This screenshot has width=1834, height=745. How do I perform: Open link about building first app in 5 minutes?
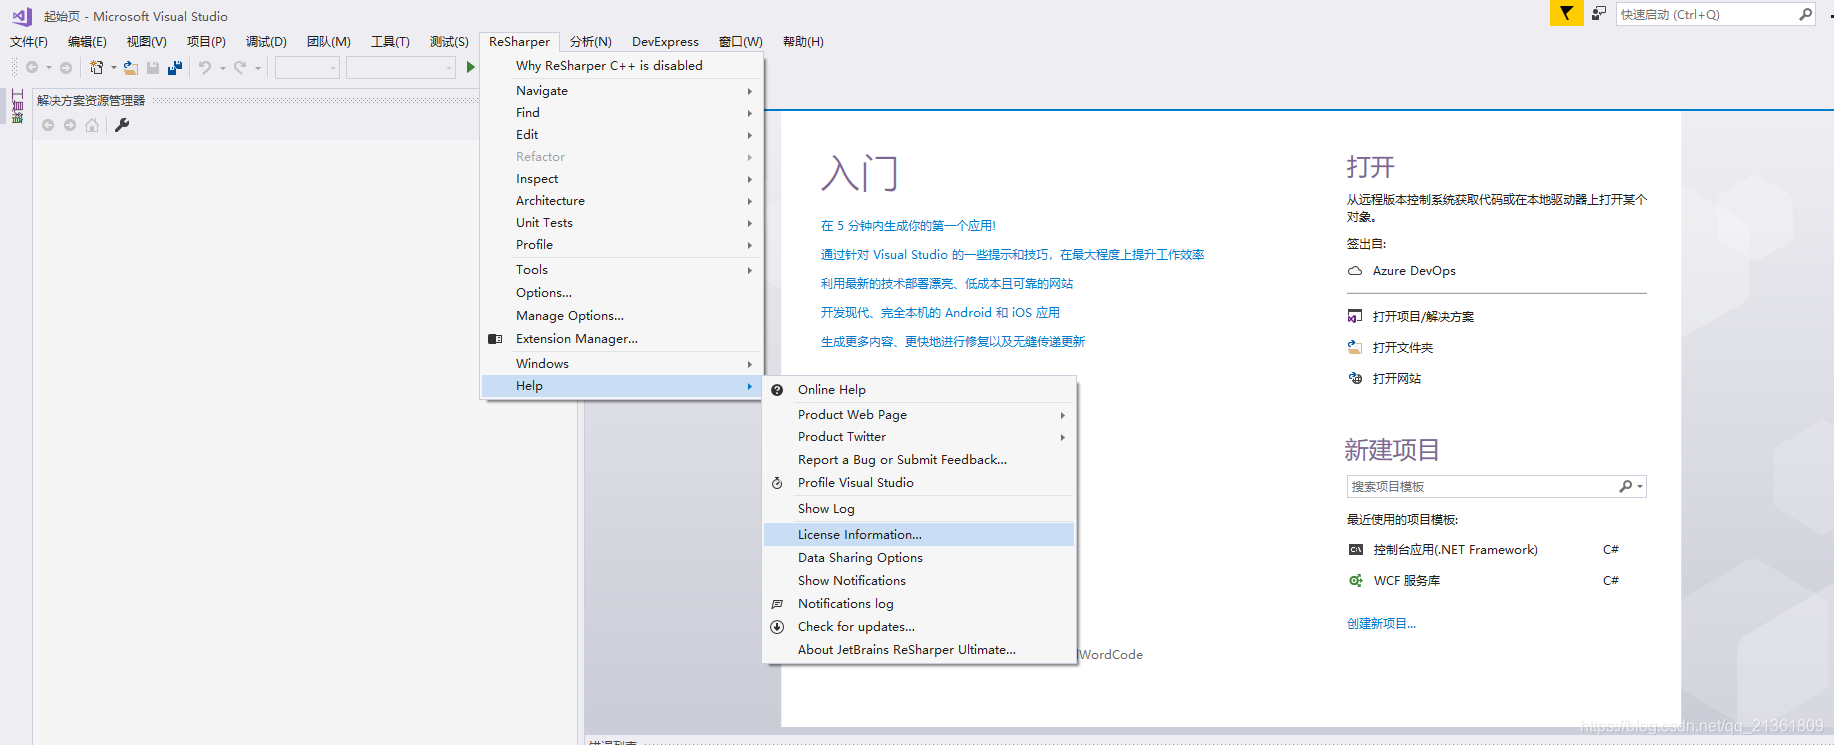[x=908, y=226]
